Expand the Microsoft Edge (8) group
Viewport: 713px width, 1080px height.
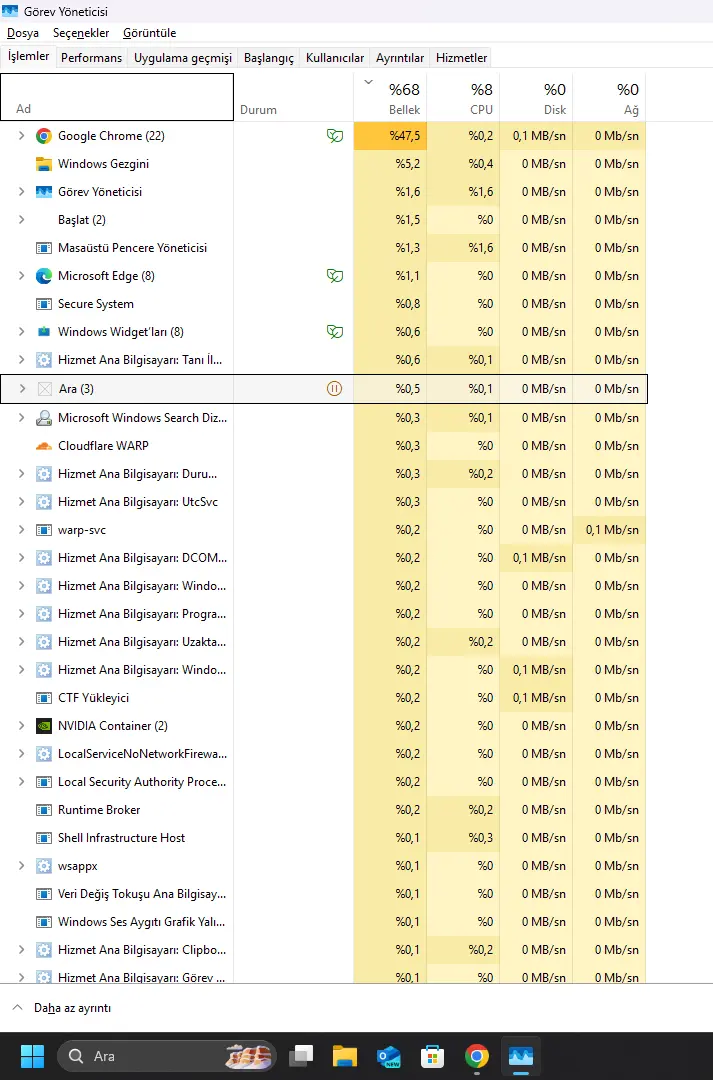coord(21,276)
